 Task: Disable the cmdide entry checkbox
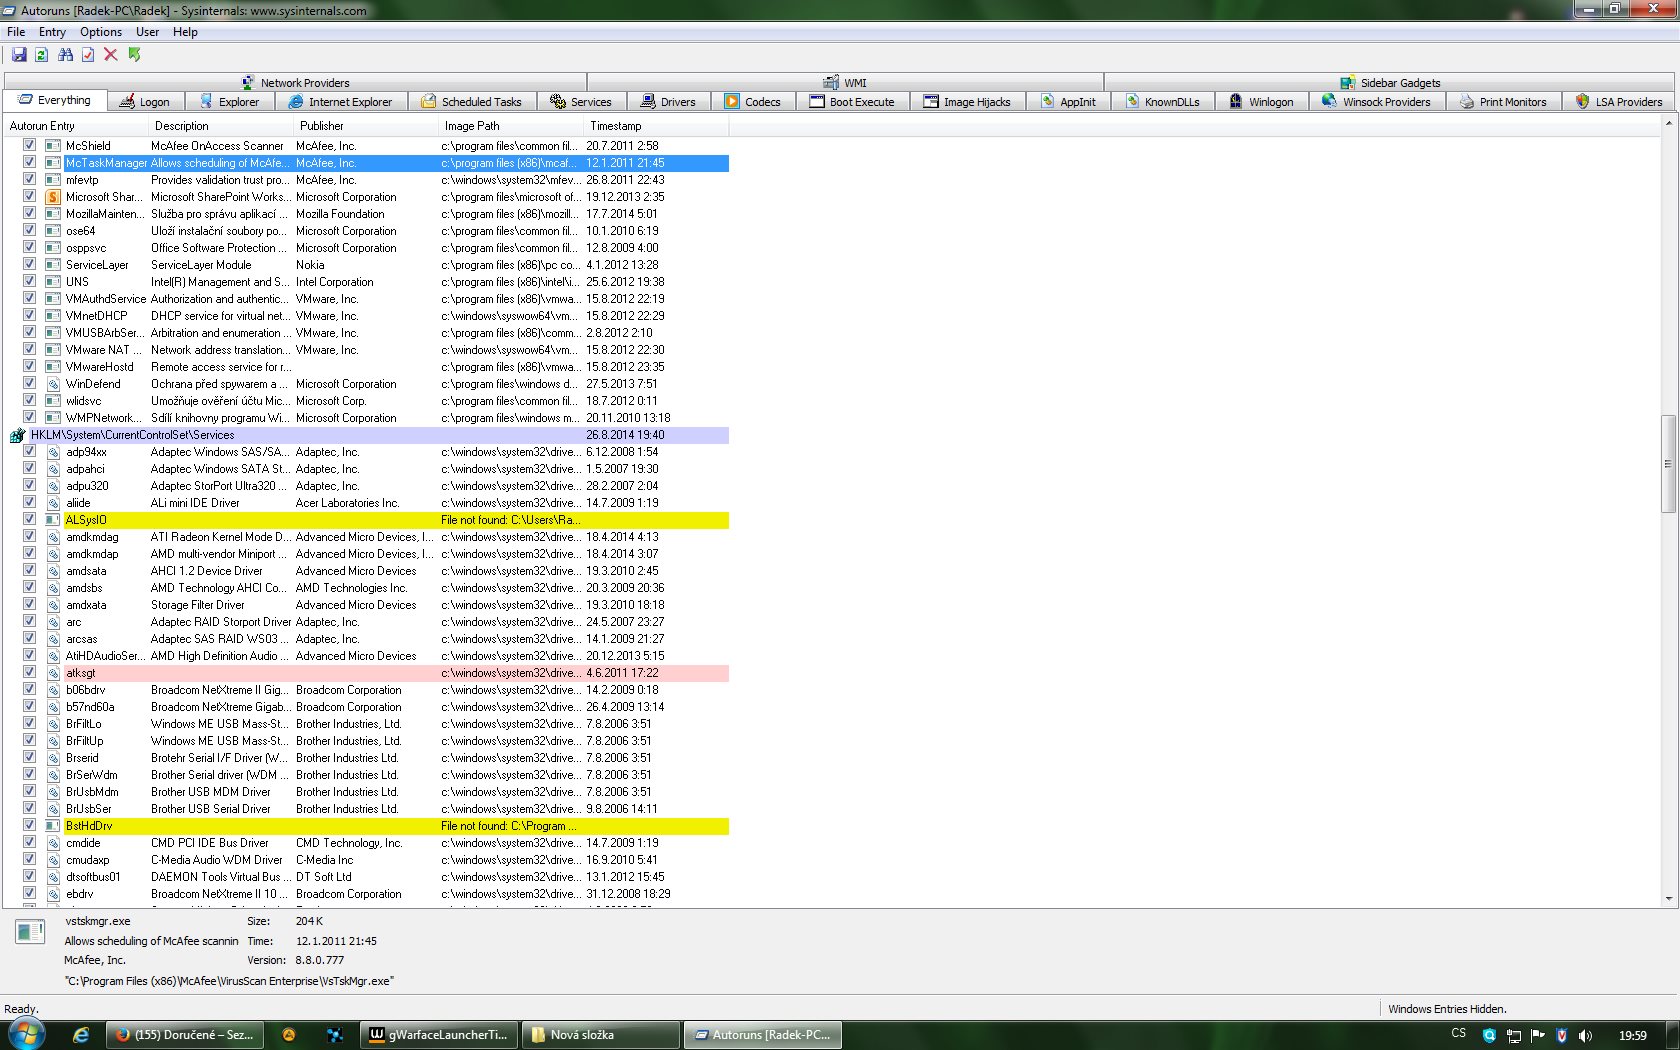point(30,842)
